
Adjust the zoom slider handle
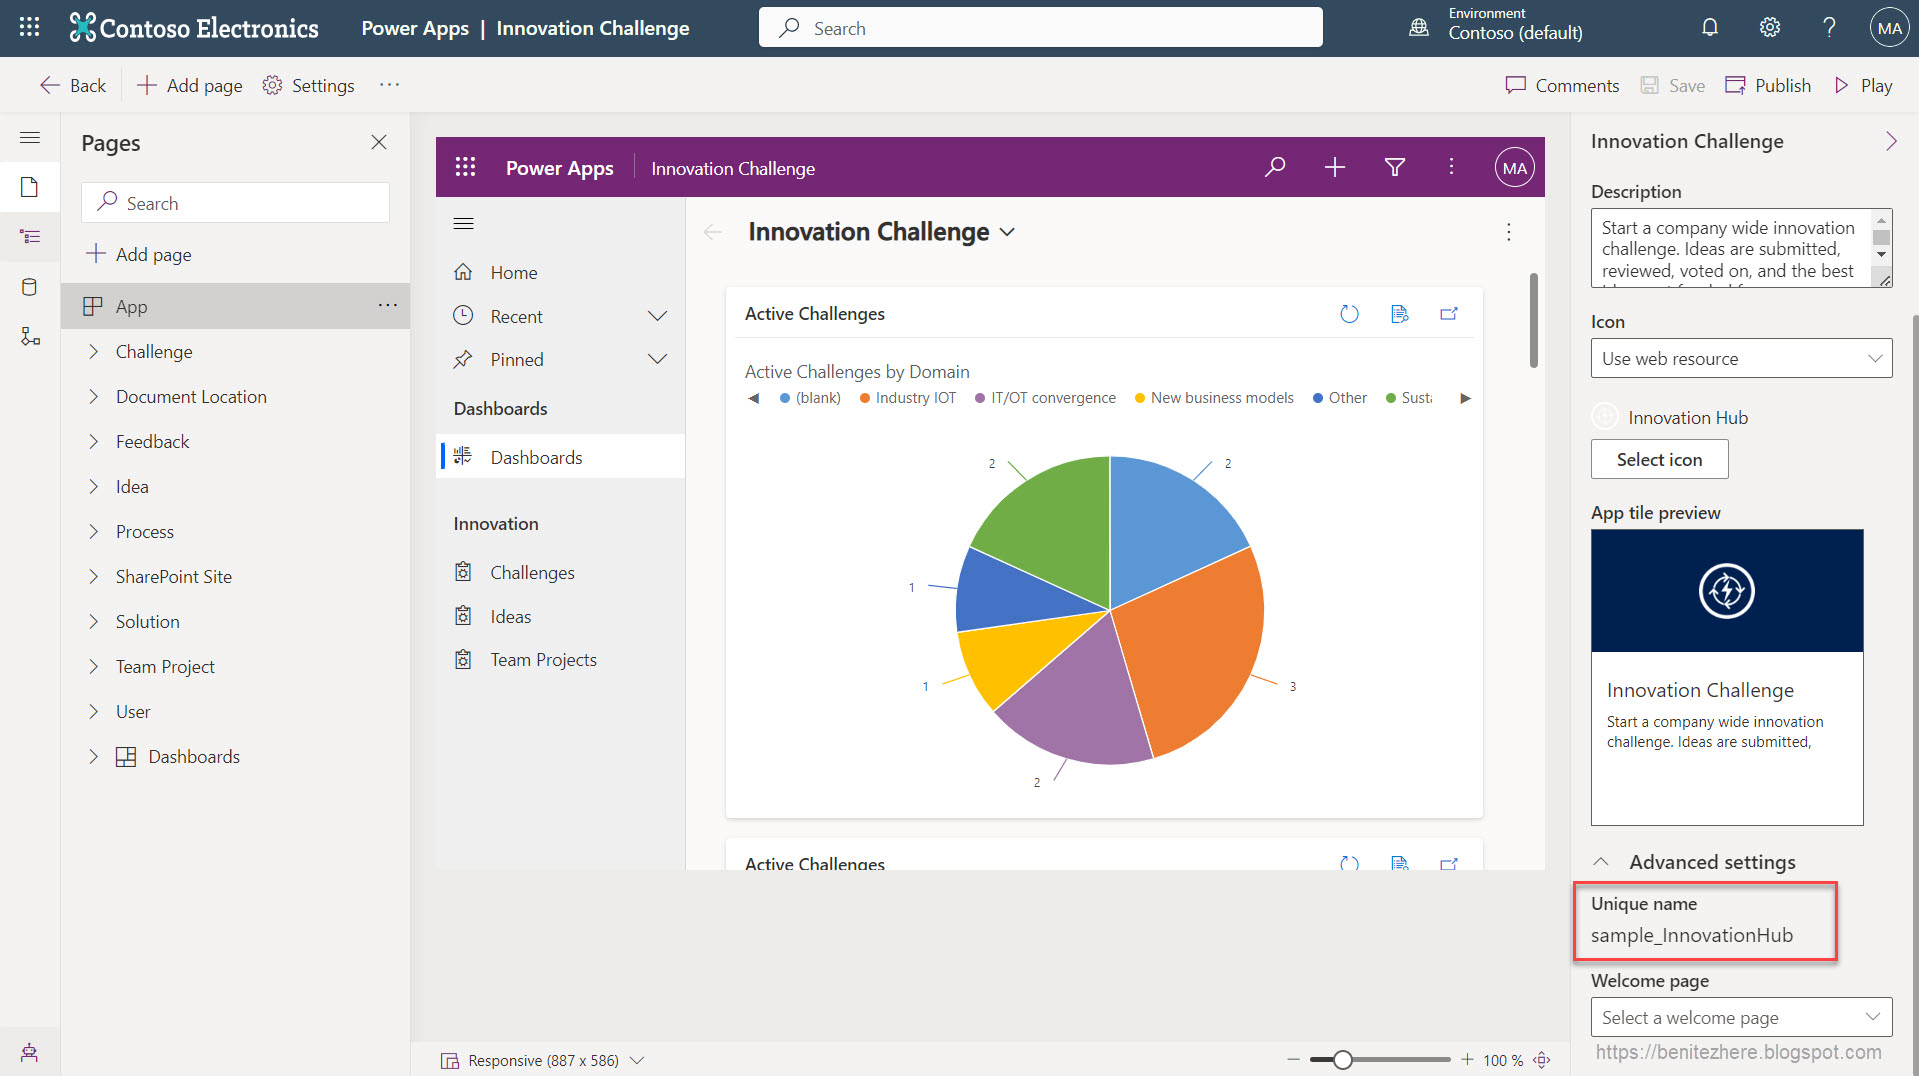point(1342,1060)
